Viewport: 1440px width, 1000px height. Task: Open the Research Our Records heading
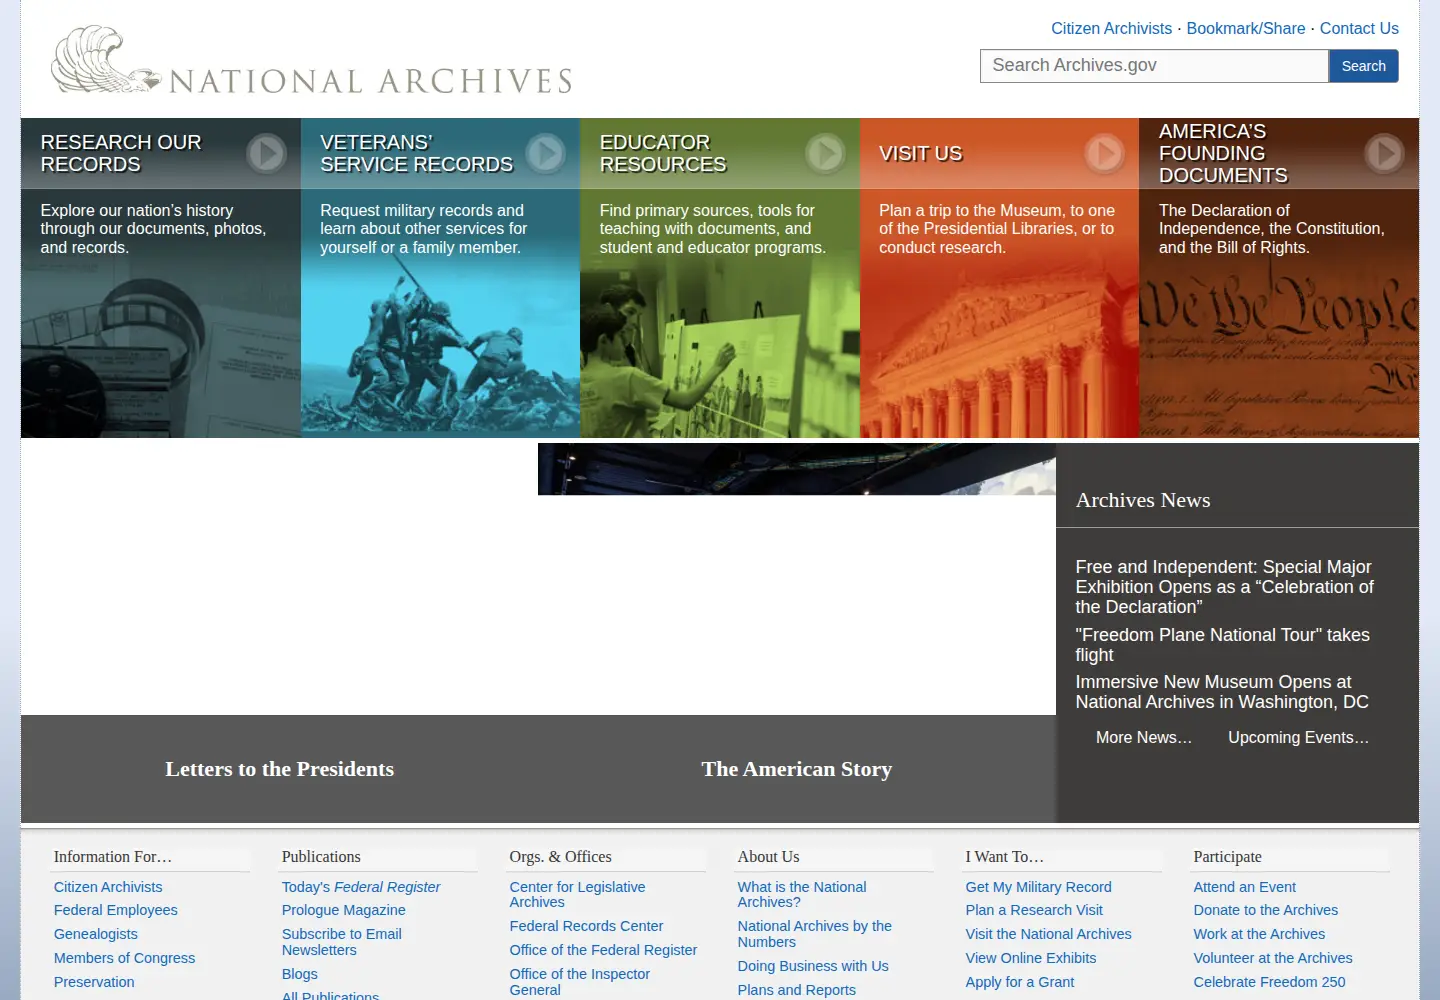121,153
